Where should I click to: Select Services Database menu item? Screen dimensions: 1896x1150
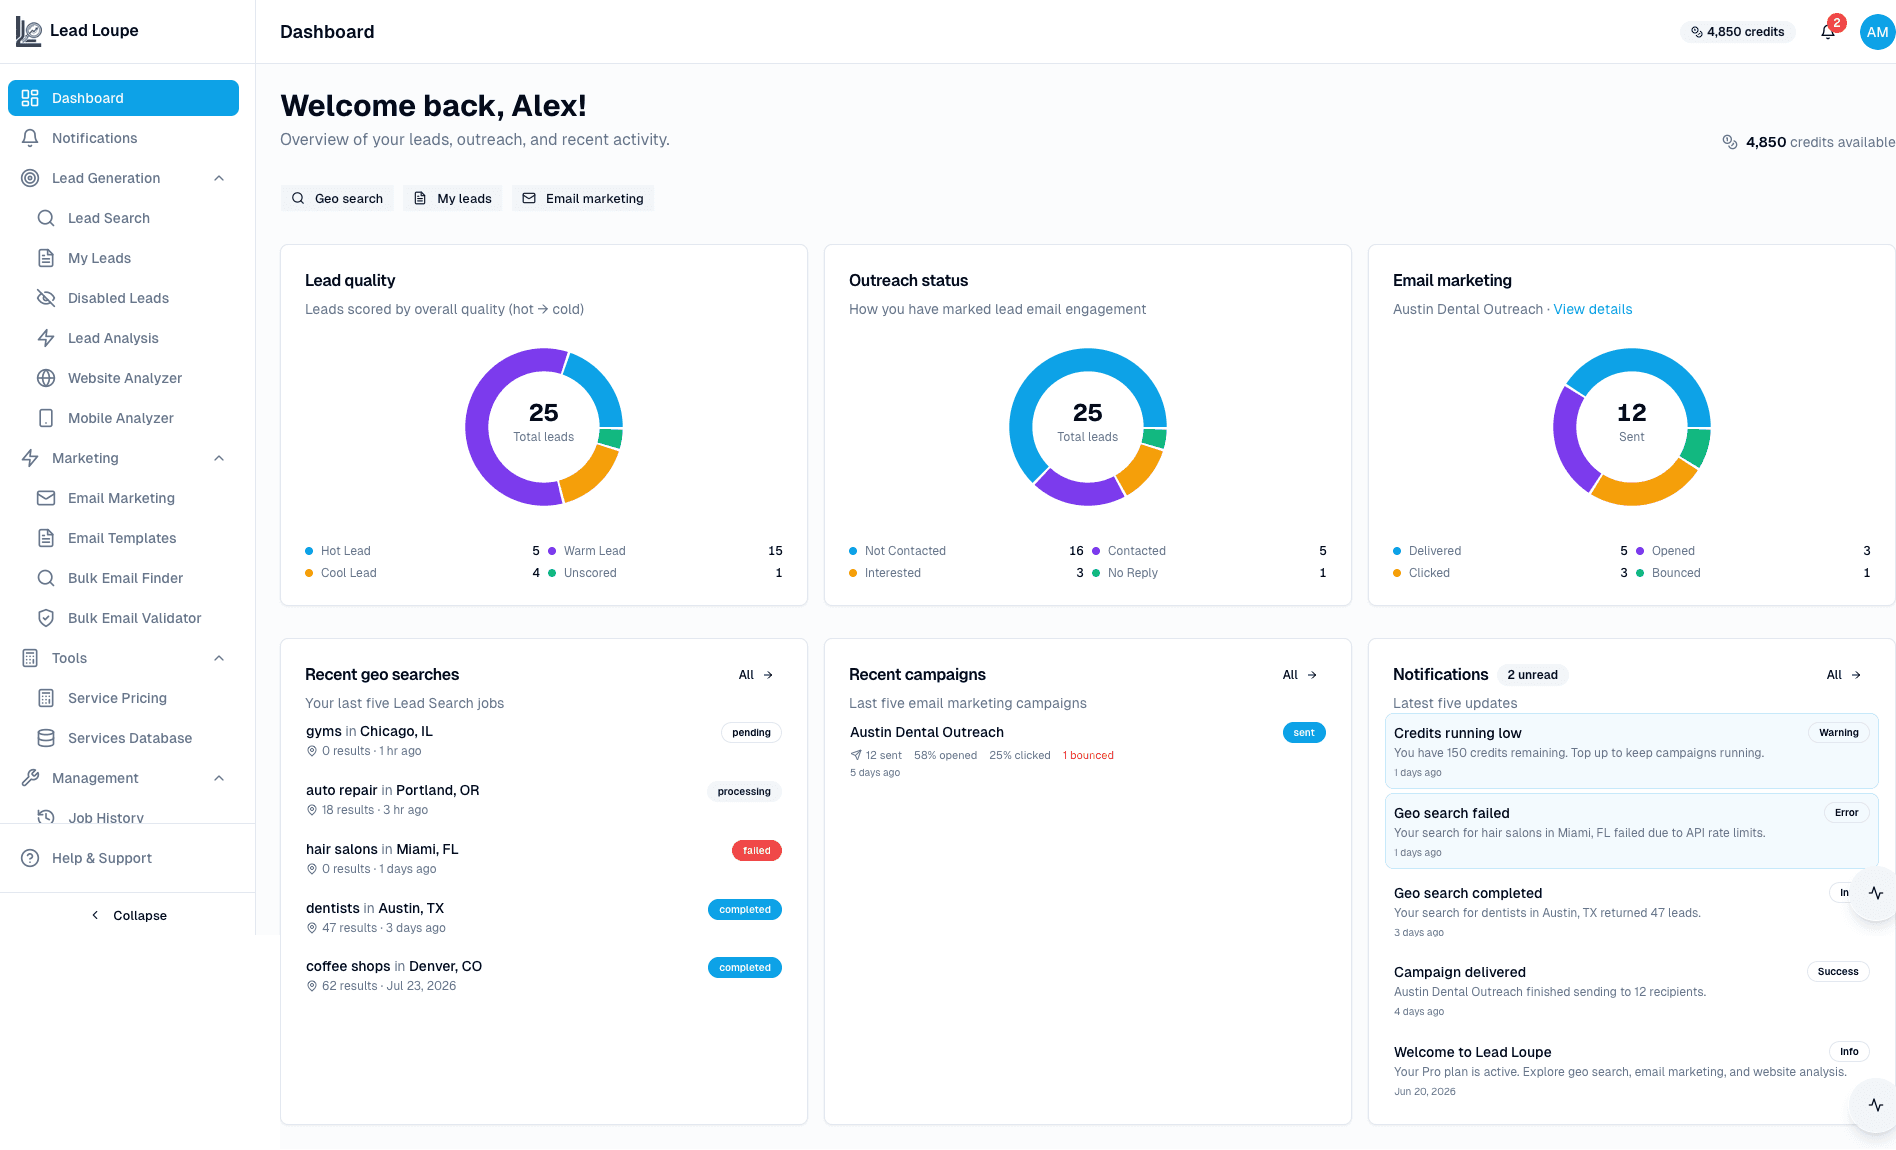pos(132,738)
